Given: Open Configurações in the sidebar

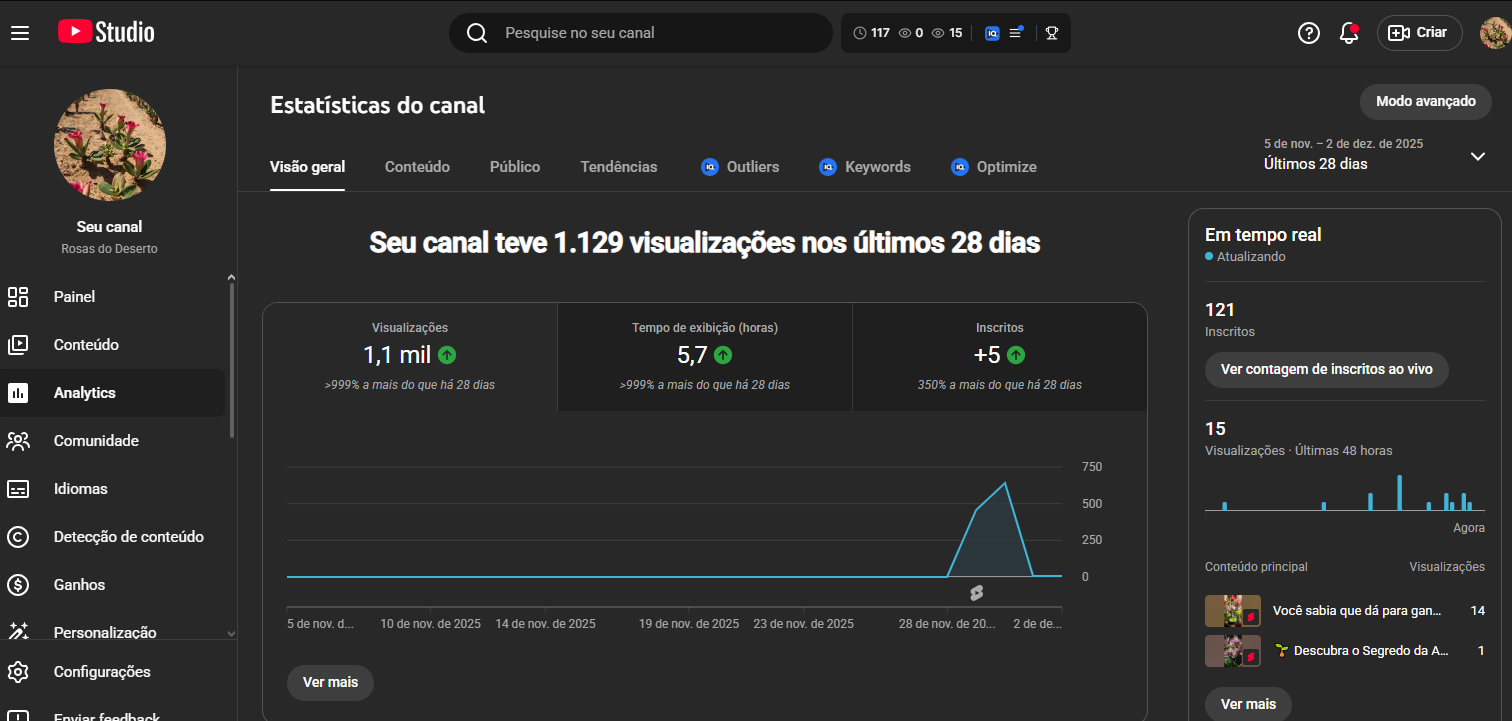Looking at the screenshot, I should 112,672.
